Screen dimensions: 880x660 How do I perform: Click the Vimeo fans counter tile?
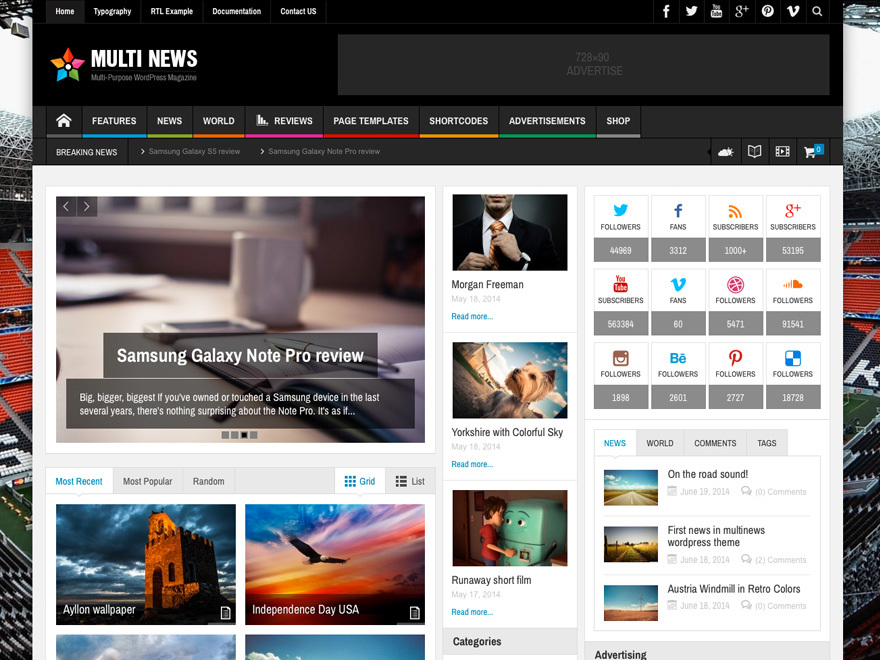point(678,302)
